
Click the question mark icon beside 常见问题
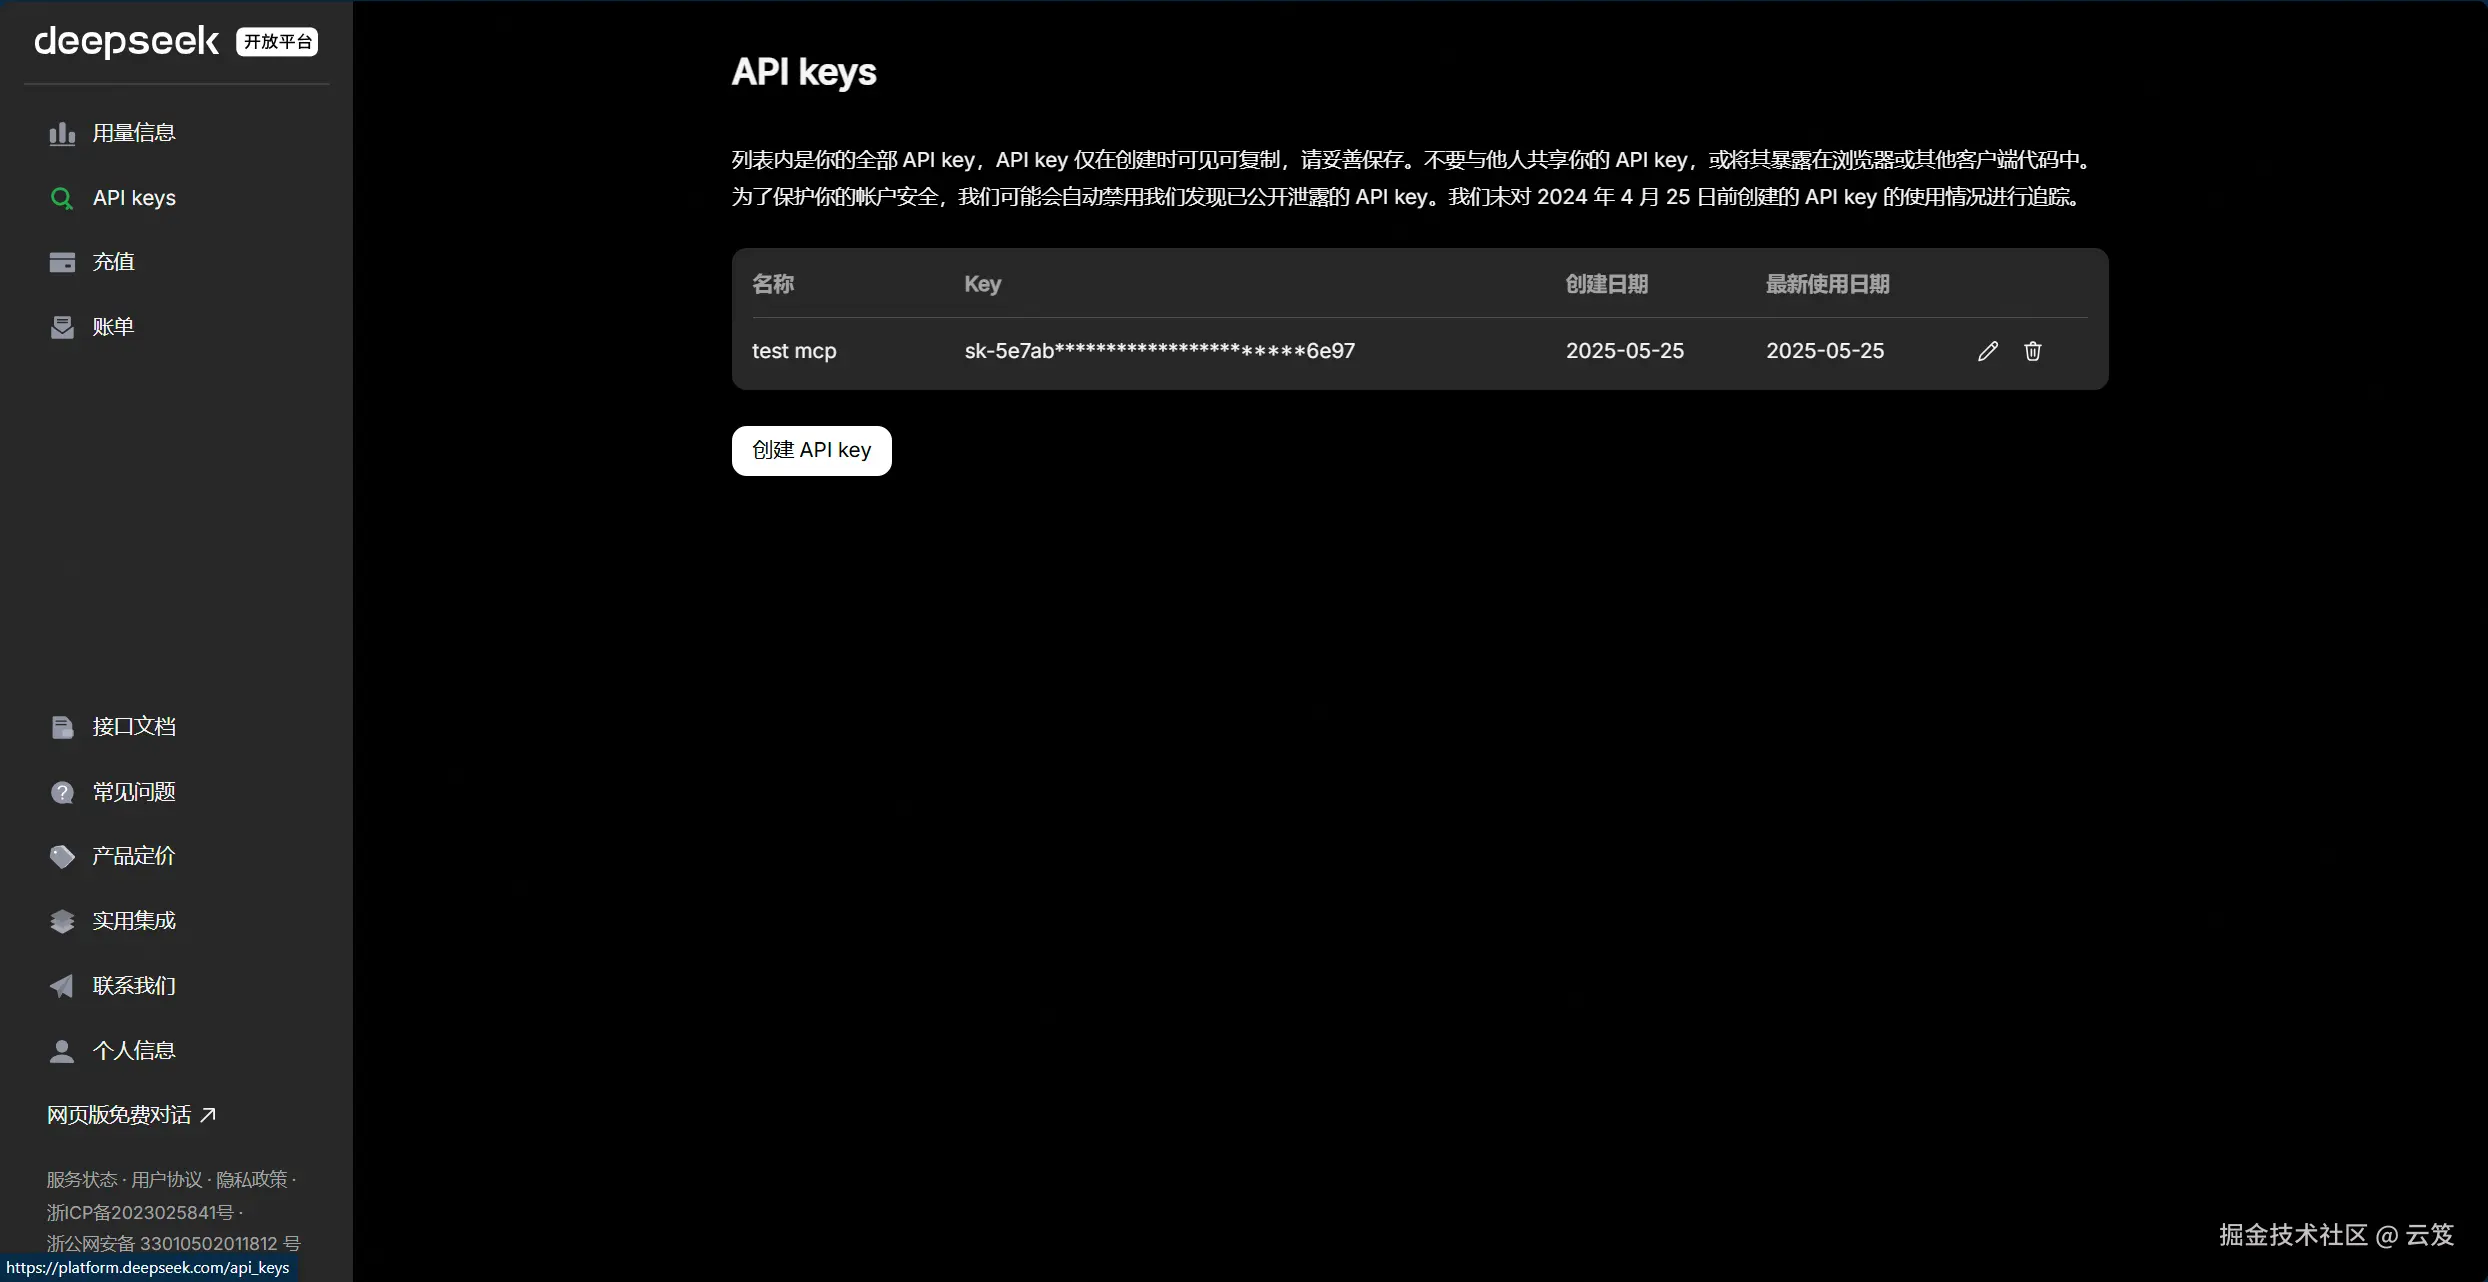[x=62, y=792]
